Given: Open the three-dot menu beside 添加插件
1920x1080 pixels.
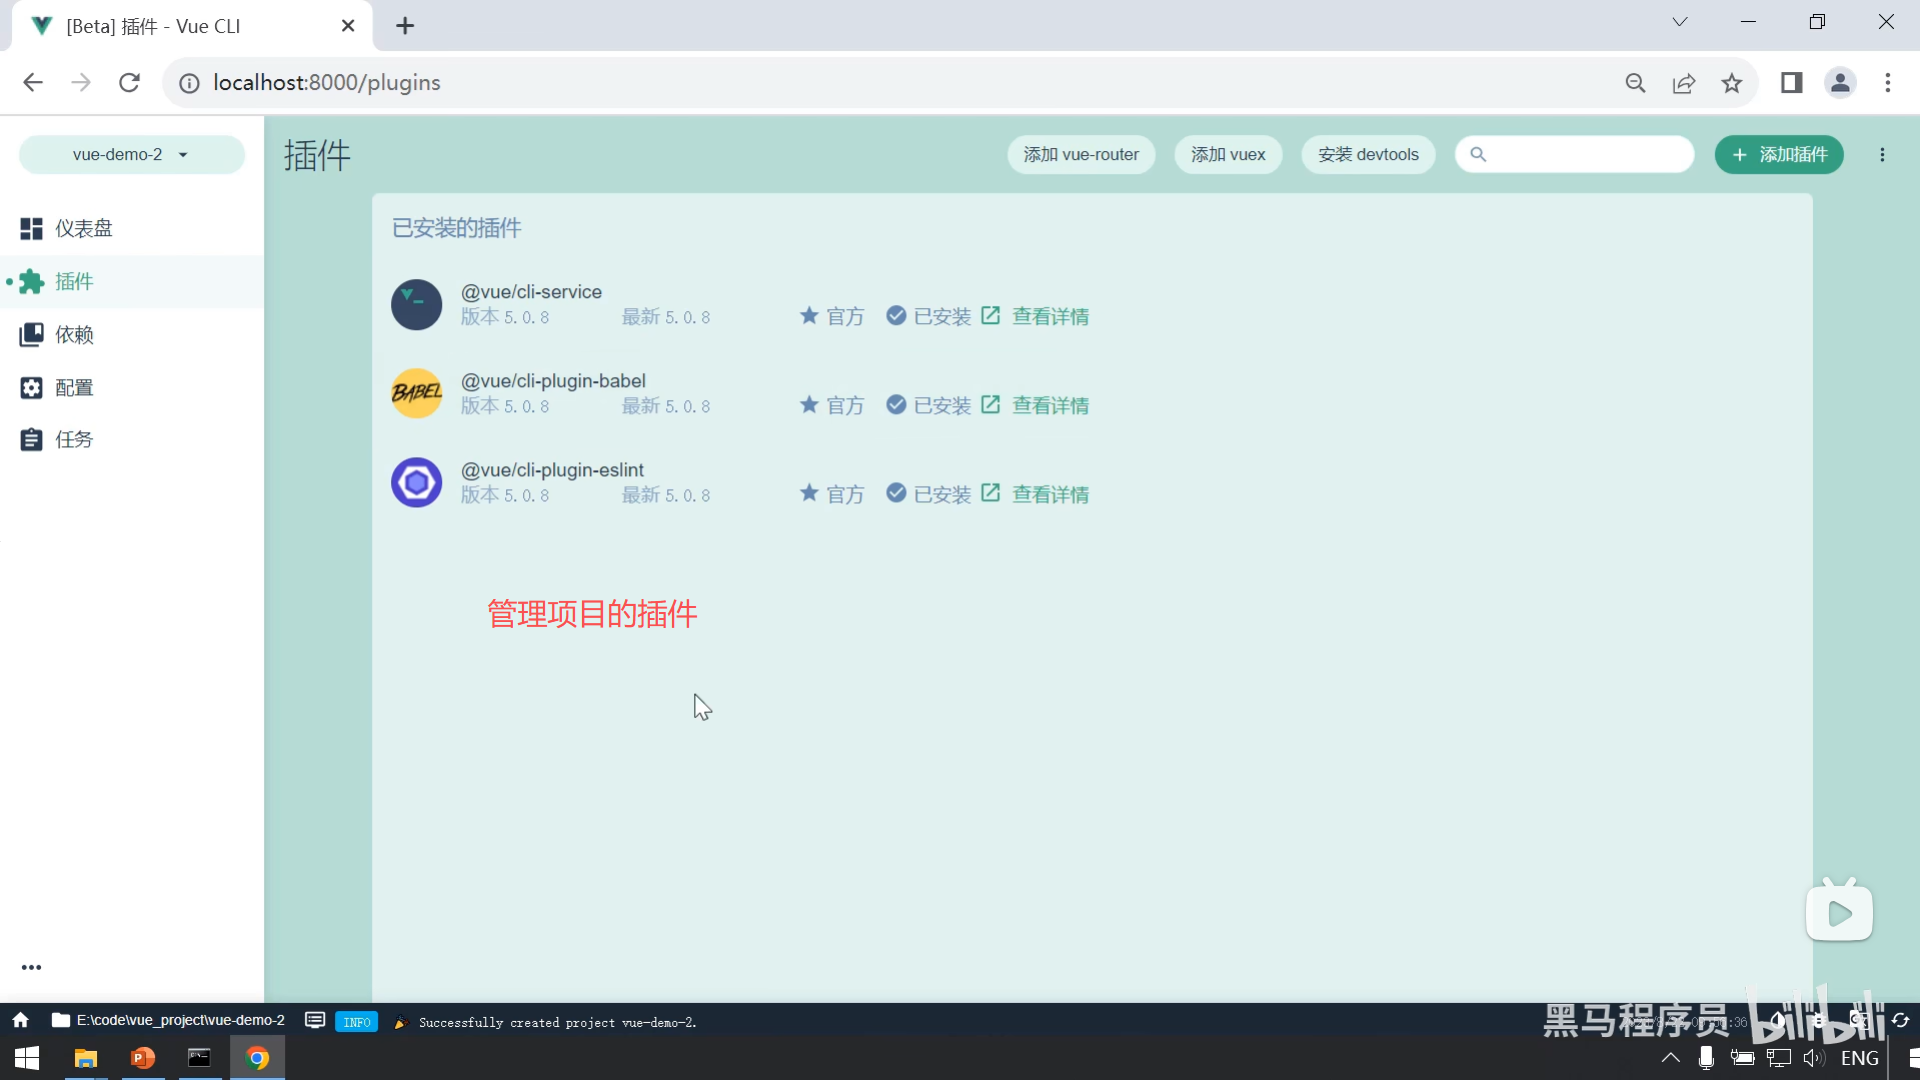Looking at the screenshot, I should (x=1882, y=155).
